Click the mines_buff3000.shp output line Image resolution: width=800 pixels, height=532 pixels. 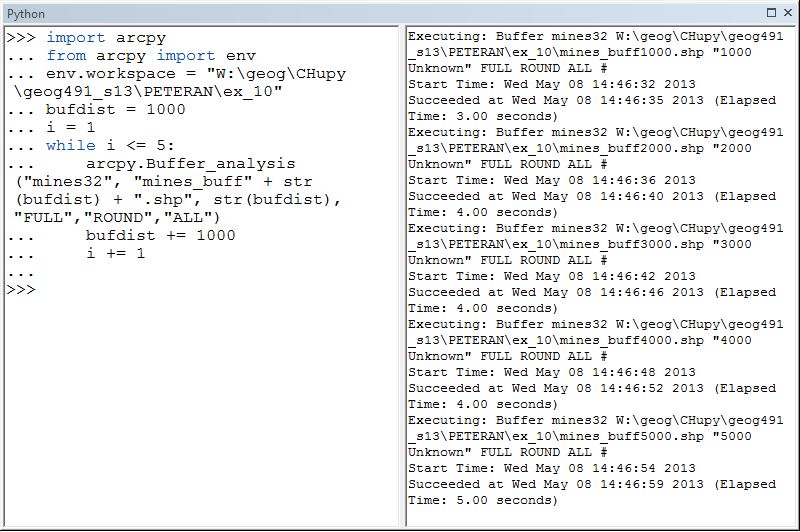tap(580, 244)
